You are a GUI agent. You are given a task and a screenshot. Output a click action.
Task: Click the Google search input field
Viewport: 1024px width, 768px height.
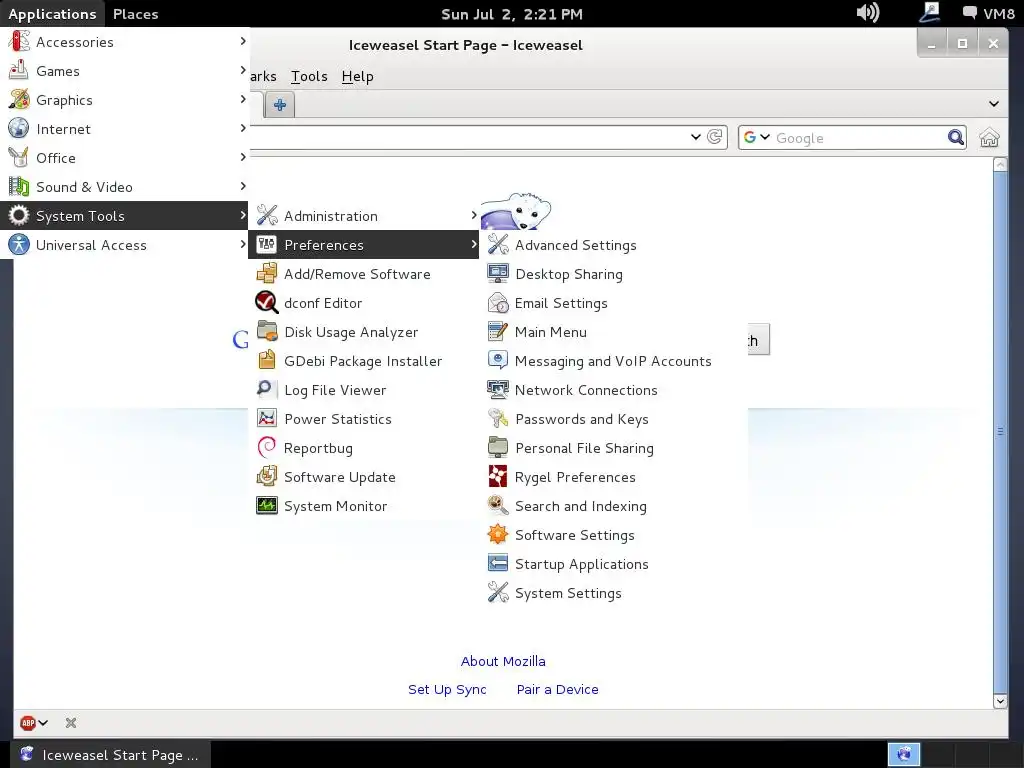(x=859, y=138)
